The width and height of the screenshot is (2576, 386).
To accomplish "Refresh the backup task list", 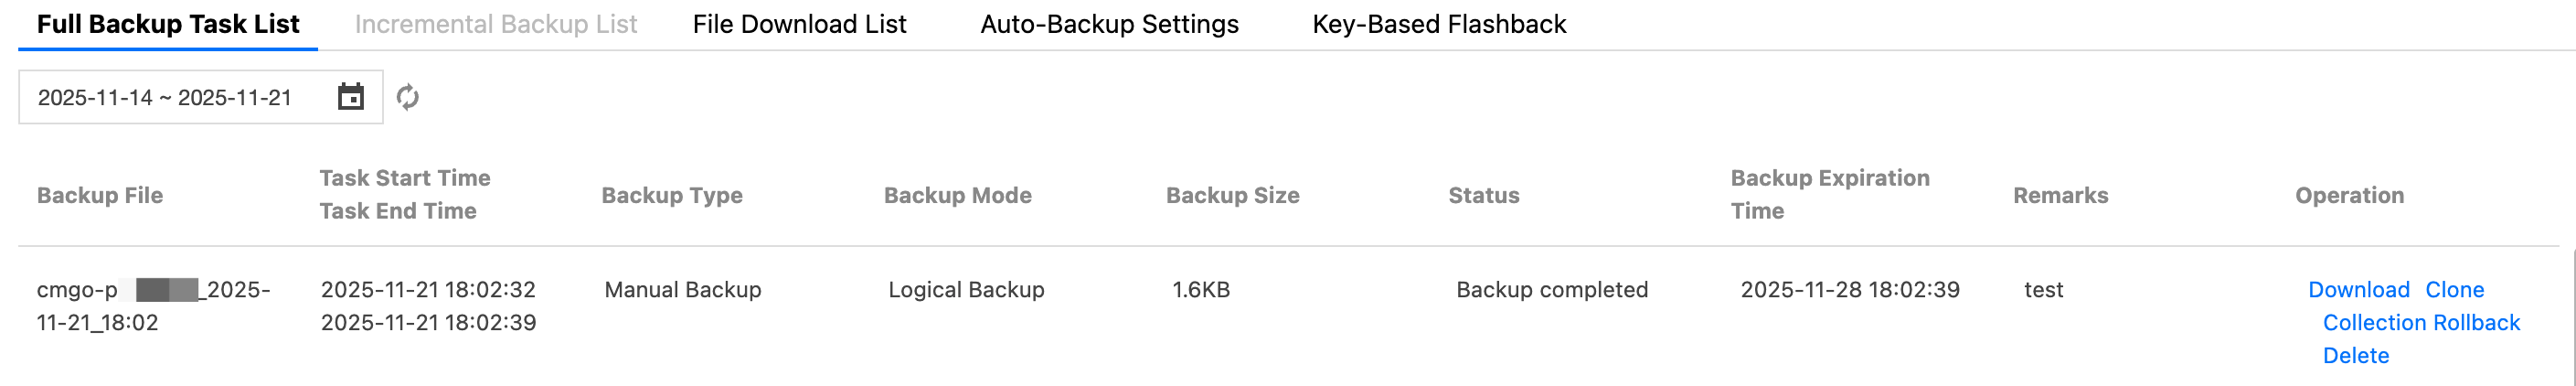I will click(407, 97).
